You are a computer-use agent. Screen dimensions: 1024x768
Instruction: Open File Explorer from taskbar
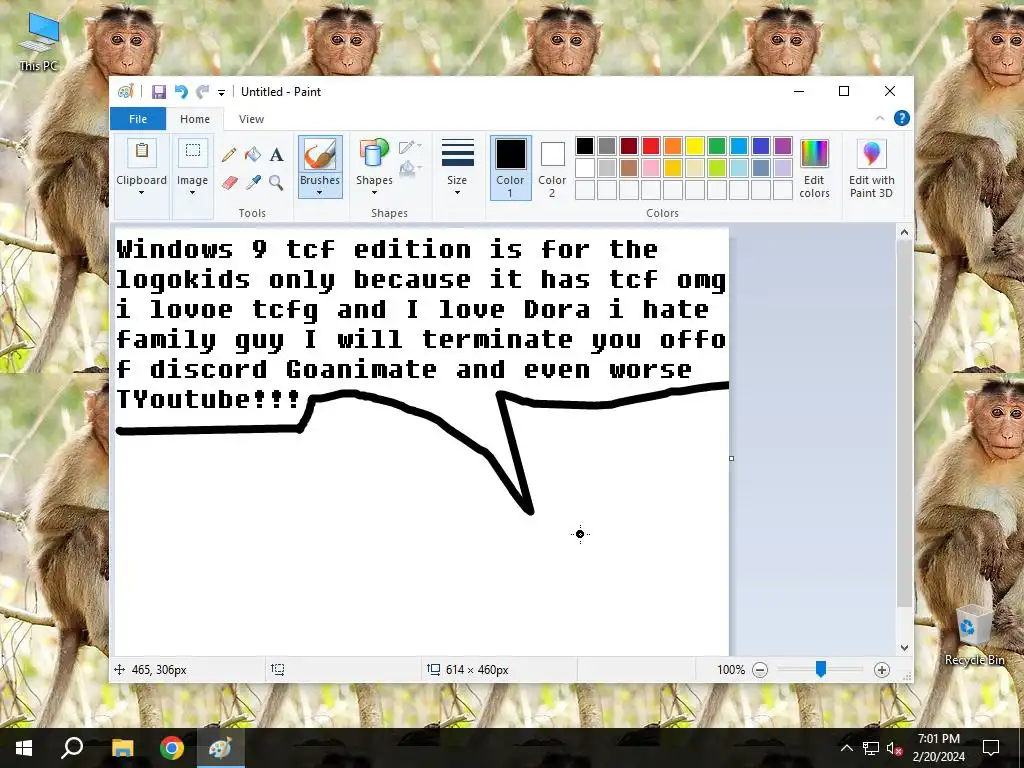pos(122,748)
